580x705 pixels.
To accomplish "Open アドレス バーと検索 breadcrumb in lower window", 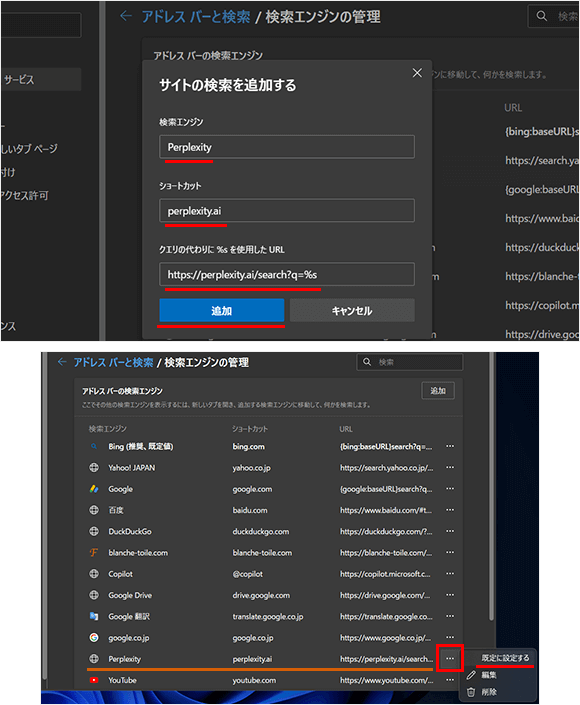I will pyautogui.click(x=113, y=362).
